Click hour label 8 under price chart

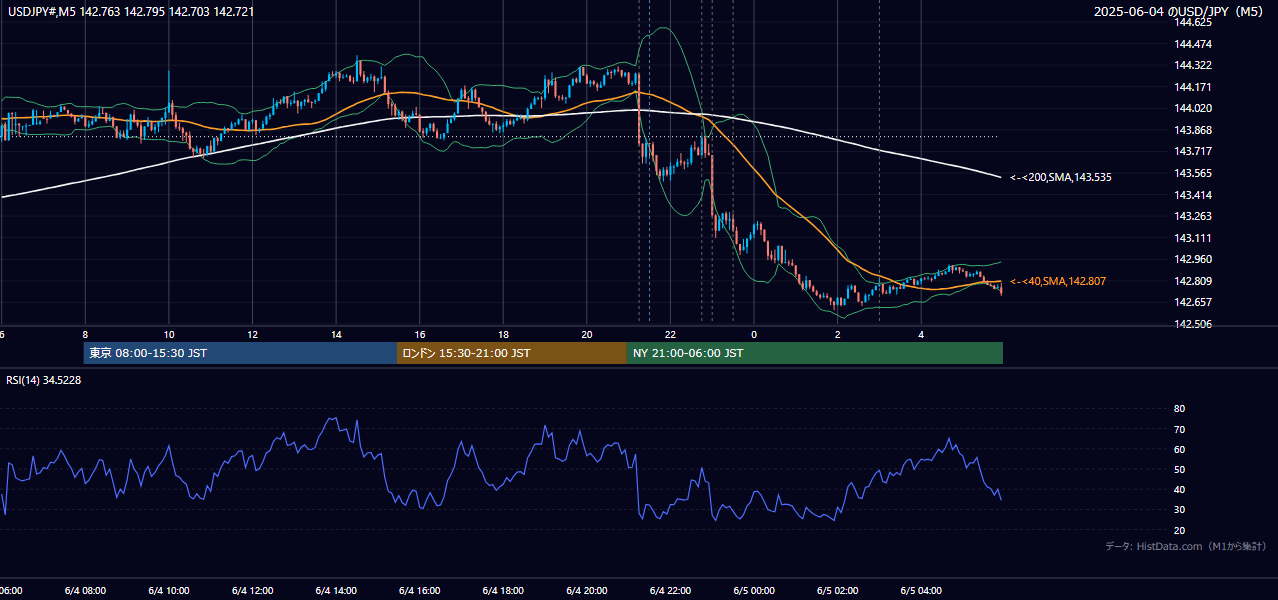coord(85,335)
